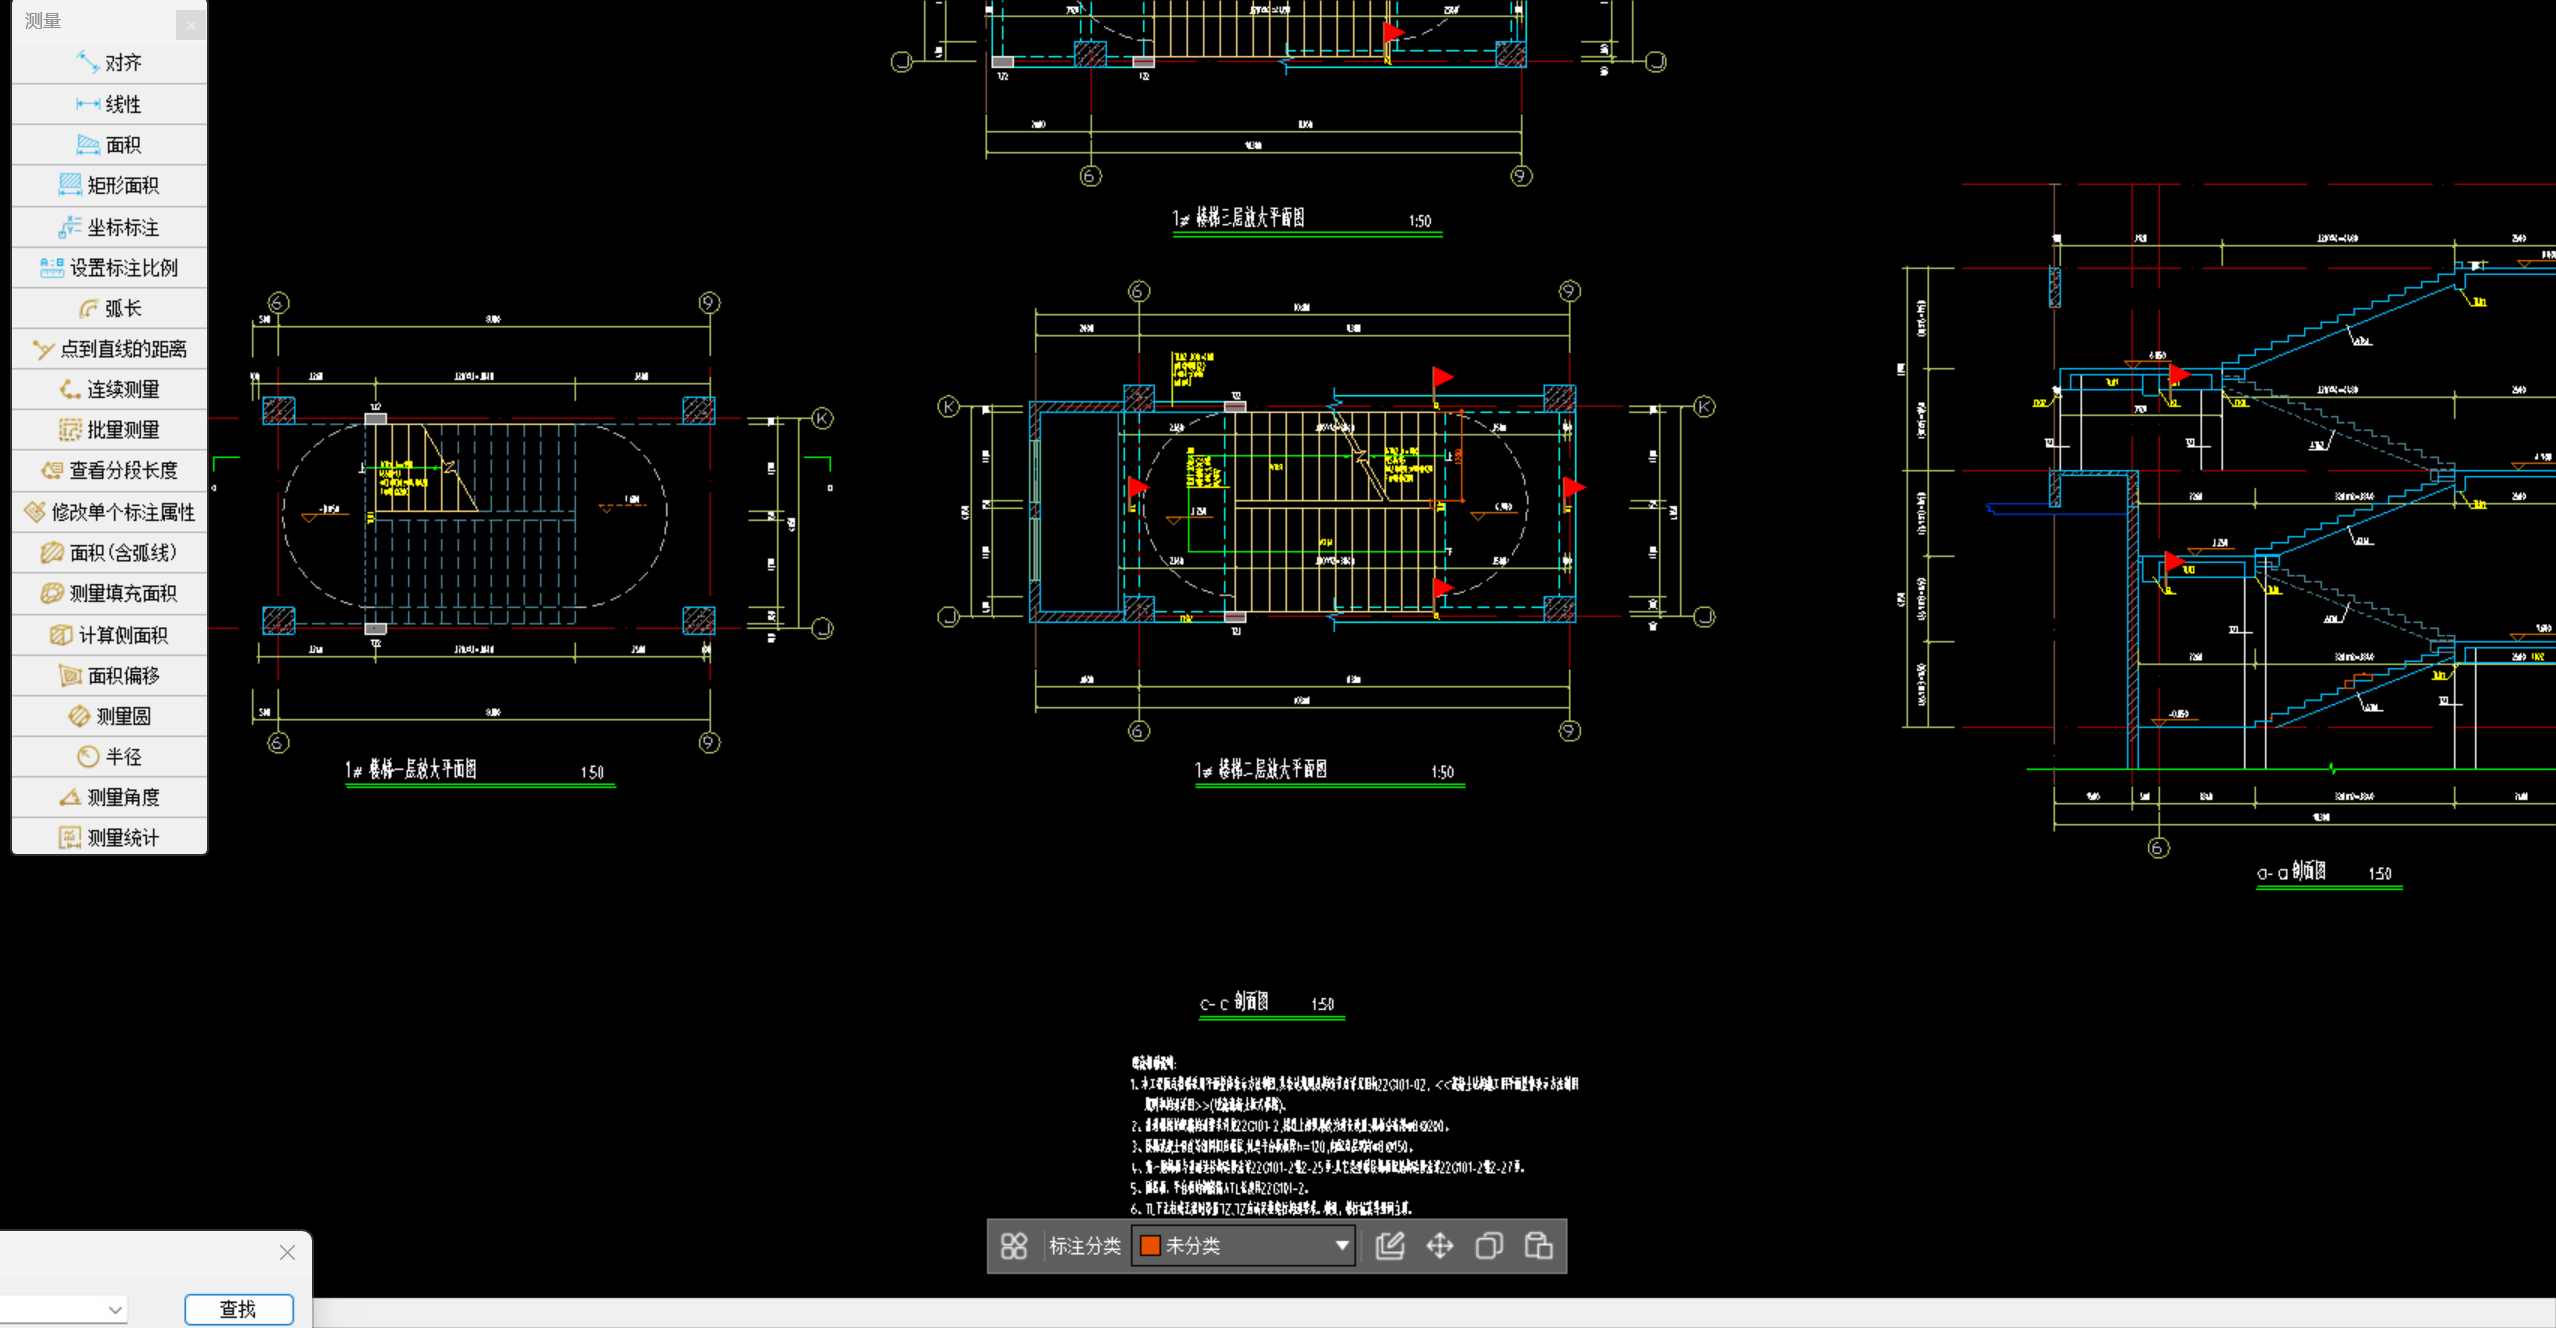Open the categories grid icon in bottom toolbar

tap(1014, 1246)
